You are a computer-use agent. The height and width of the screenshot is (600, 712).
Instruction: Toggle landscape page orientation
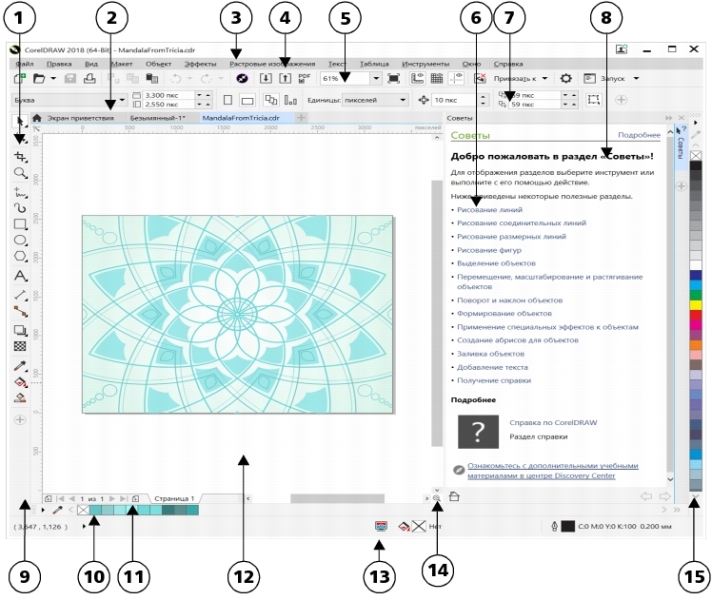coord(246,100)
